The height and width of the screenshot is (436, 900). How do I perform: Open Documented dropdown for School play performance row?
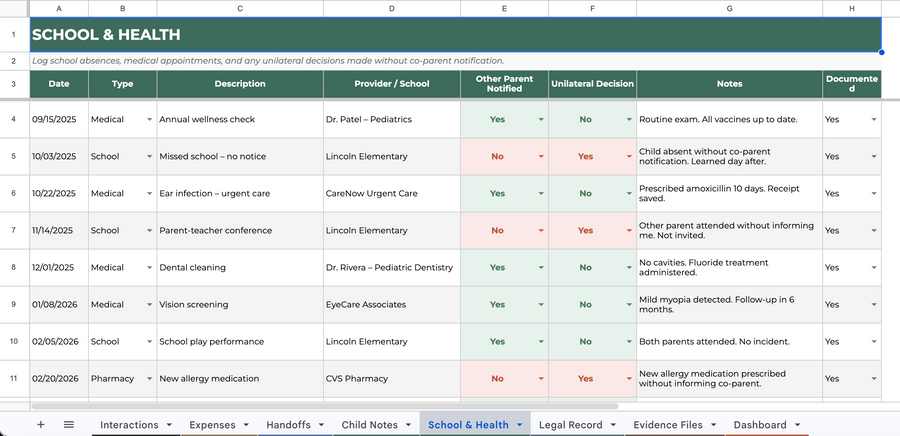click(x=874, y=342)
